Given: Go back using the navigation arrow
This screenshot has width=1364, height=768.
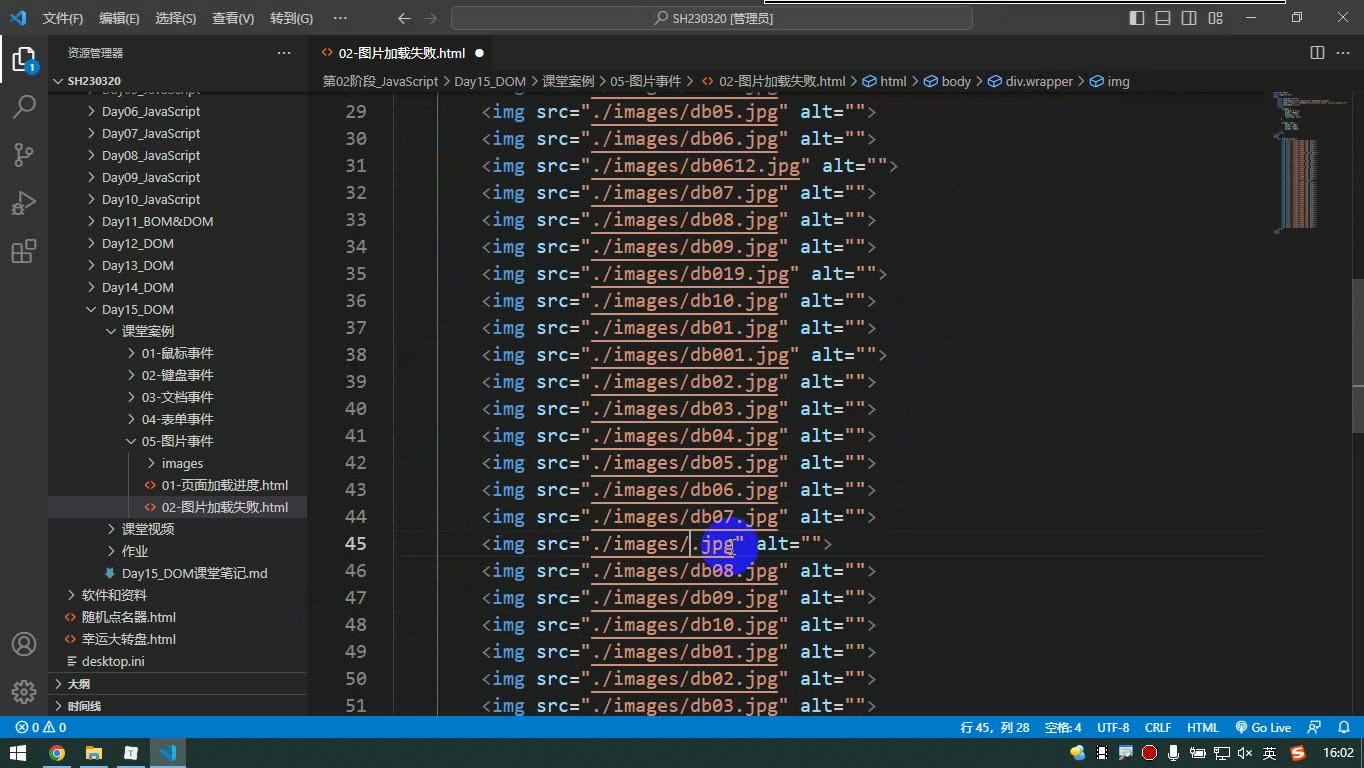Looking at the screenshot, I should pos(404,18).
